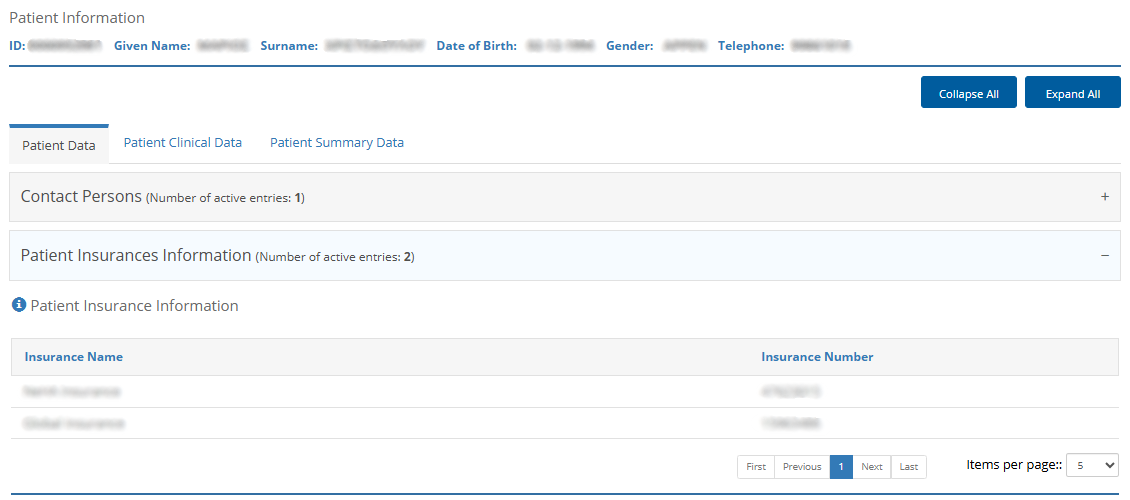
Task: Expand Contact Persons with the plus icon
Action: click(1104, 197)
